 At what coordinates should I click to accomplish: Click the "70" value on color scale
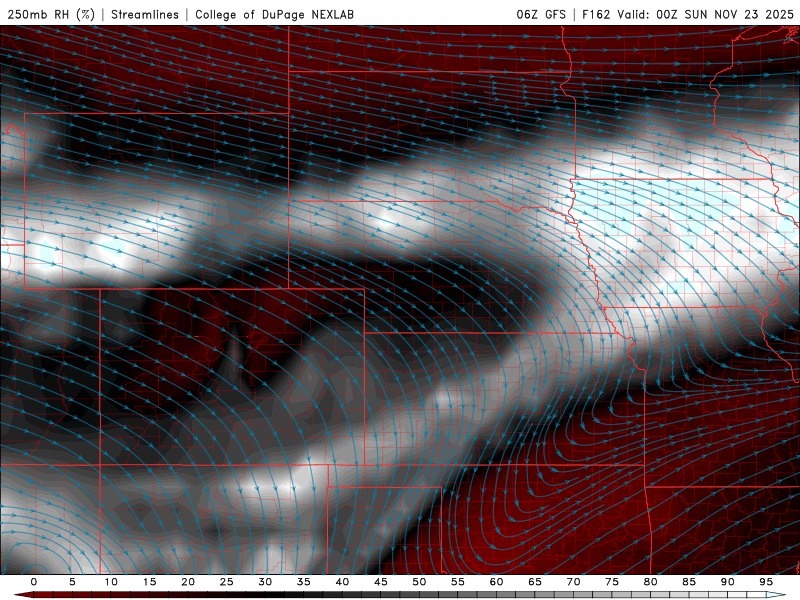click(x=573, y=582)
